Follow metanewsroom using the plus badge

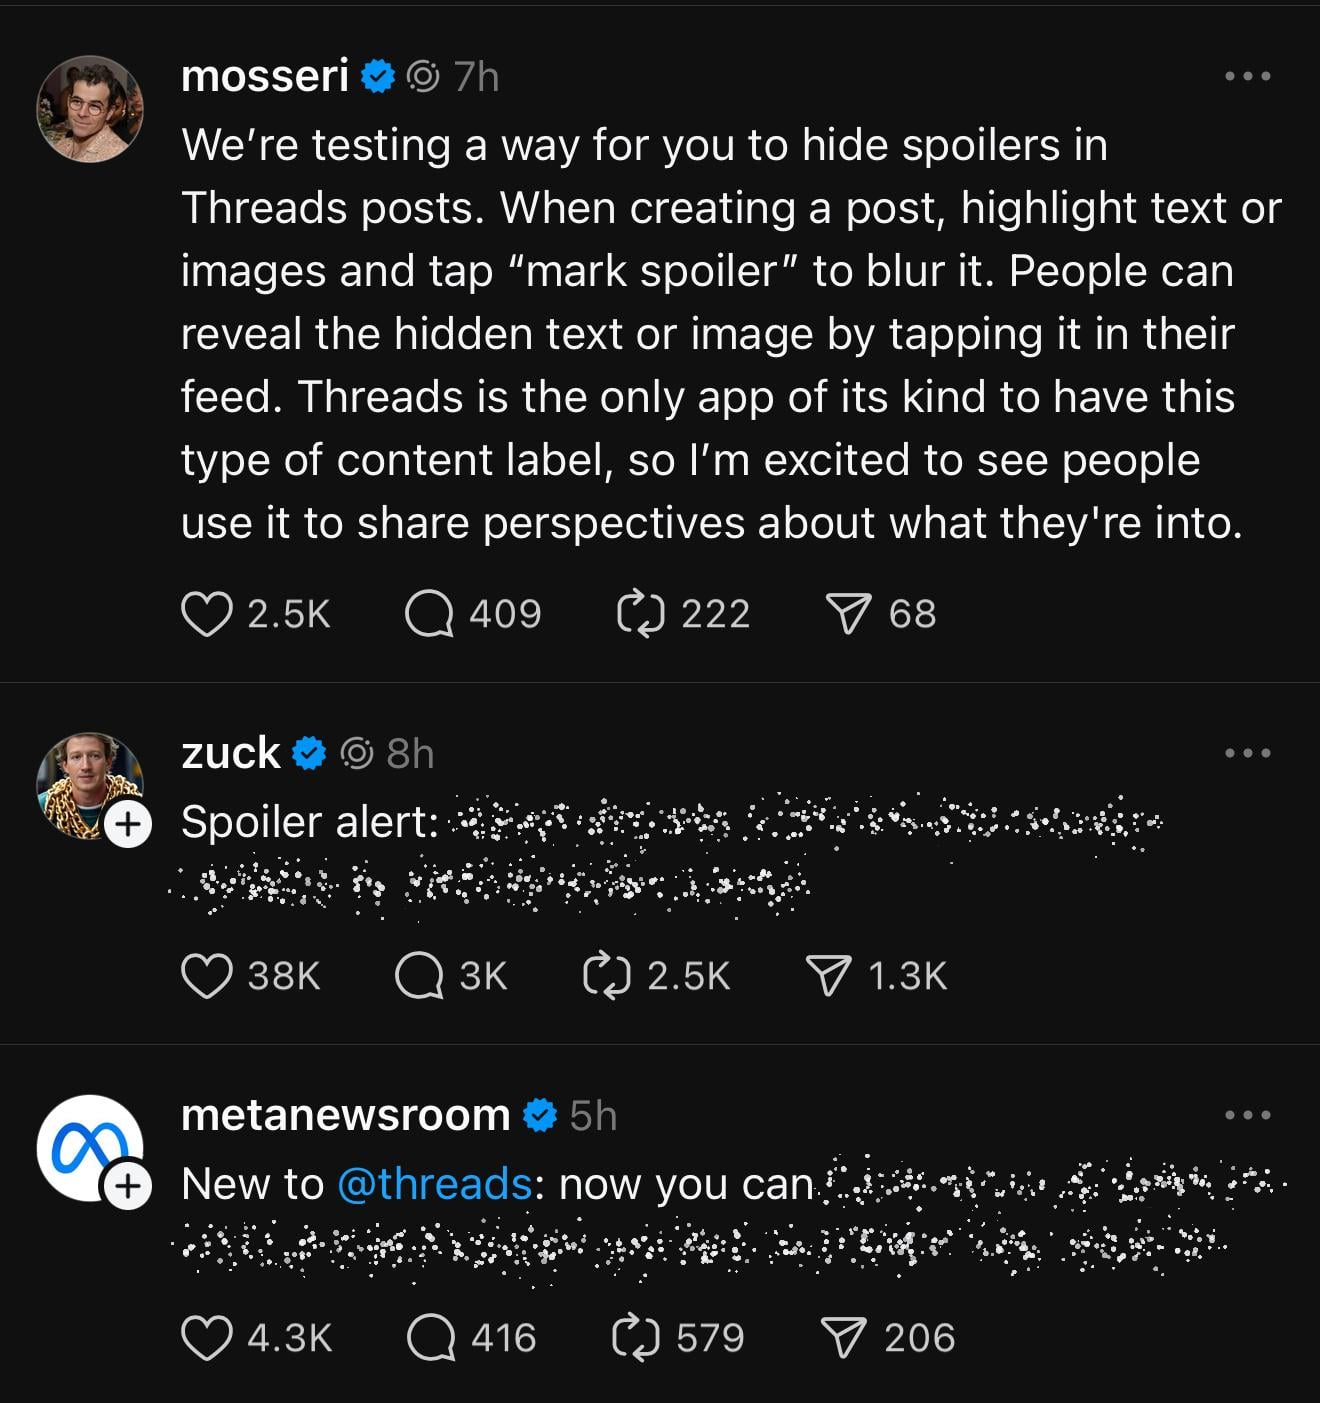click(128, 1187)
